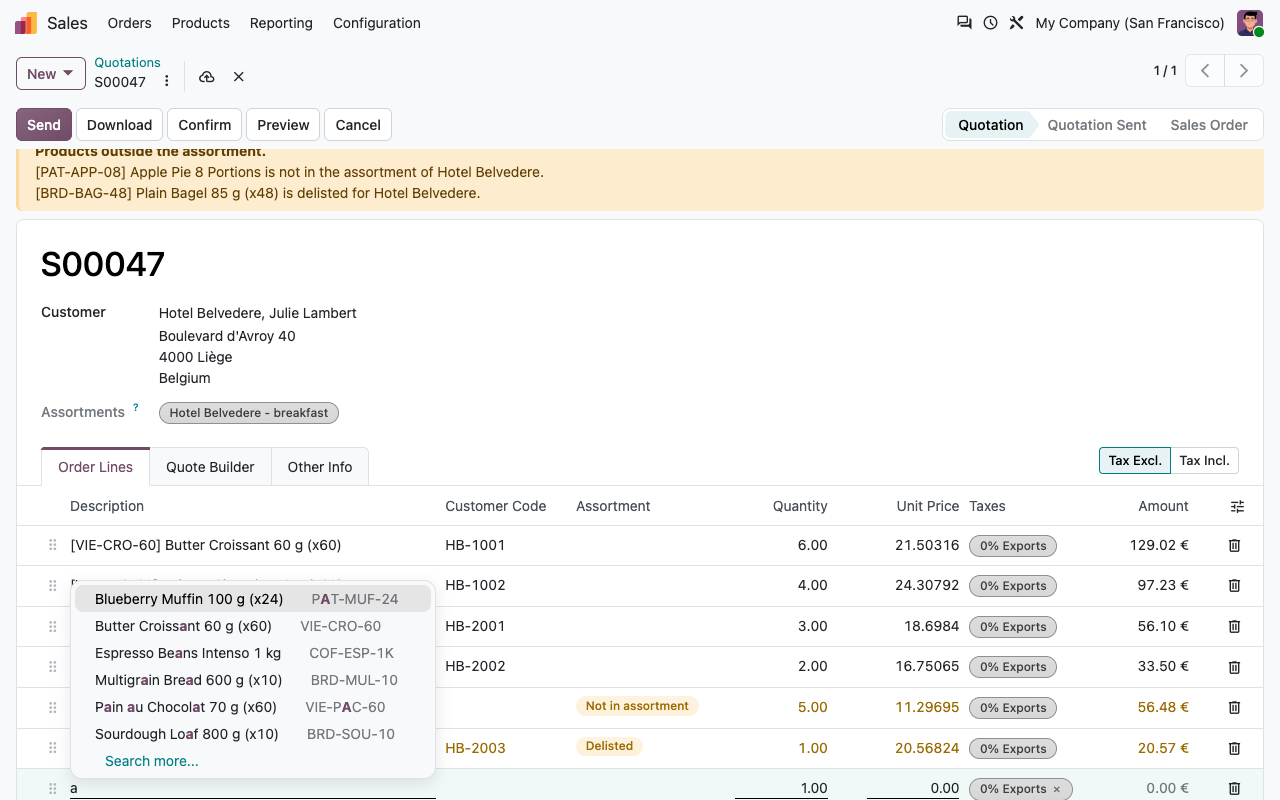1280x800 pixels.
Task: Switch to Tax Incl. display
Action: (x=1204, y=460)
